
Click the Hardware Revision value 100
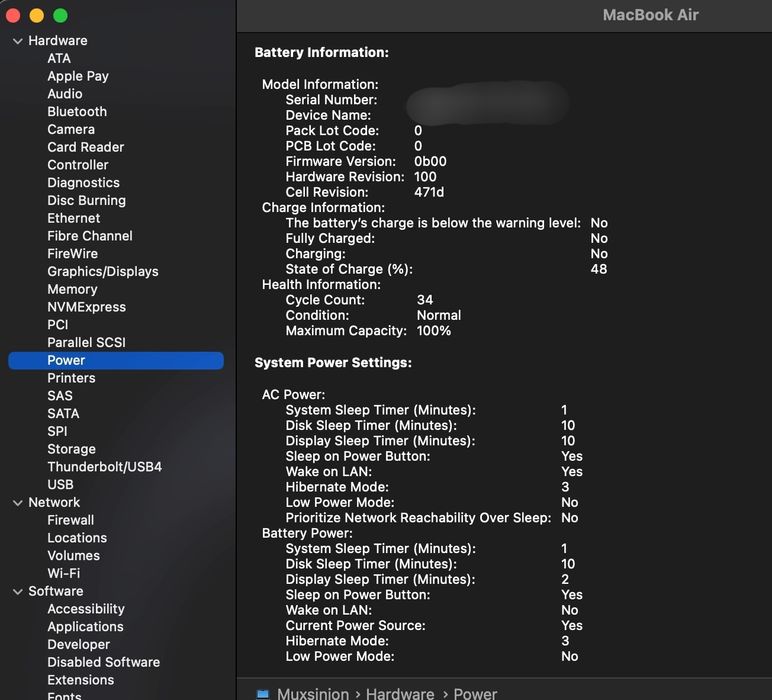point(425,176)
